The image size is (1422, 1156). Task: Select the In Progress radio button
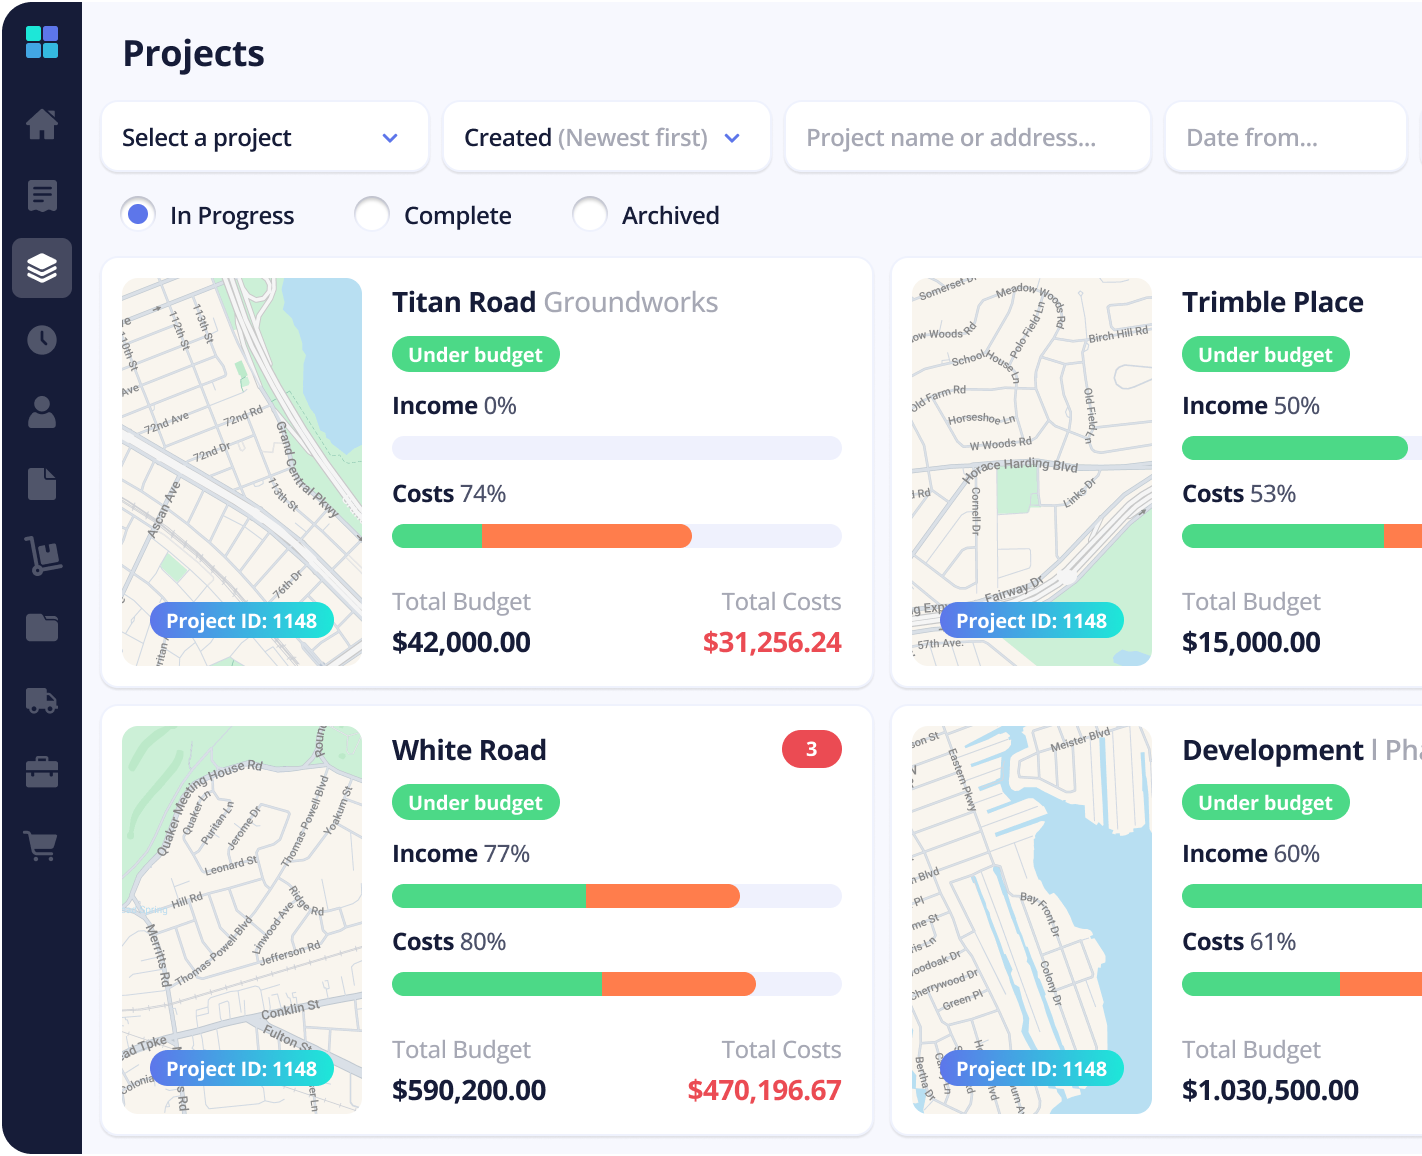(139, 215)
